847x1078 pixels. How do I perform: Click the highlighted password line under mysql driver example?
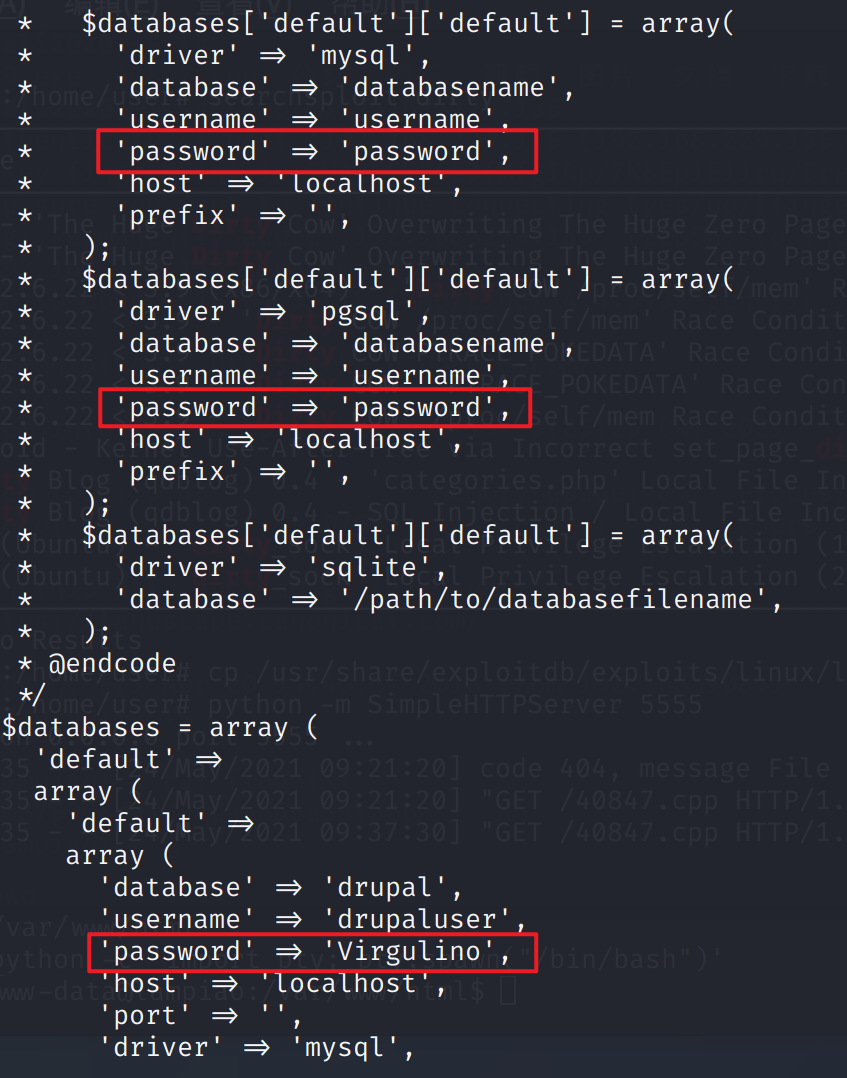click(316, 152)
